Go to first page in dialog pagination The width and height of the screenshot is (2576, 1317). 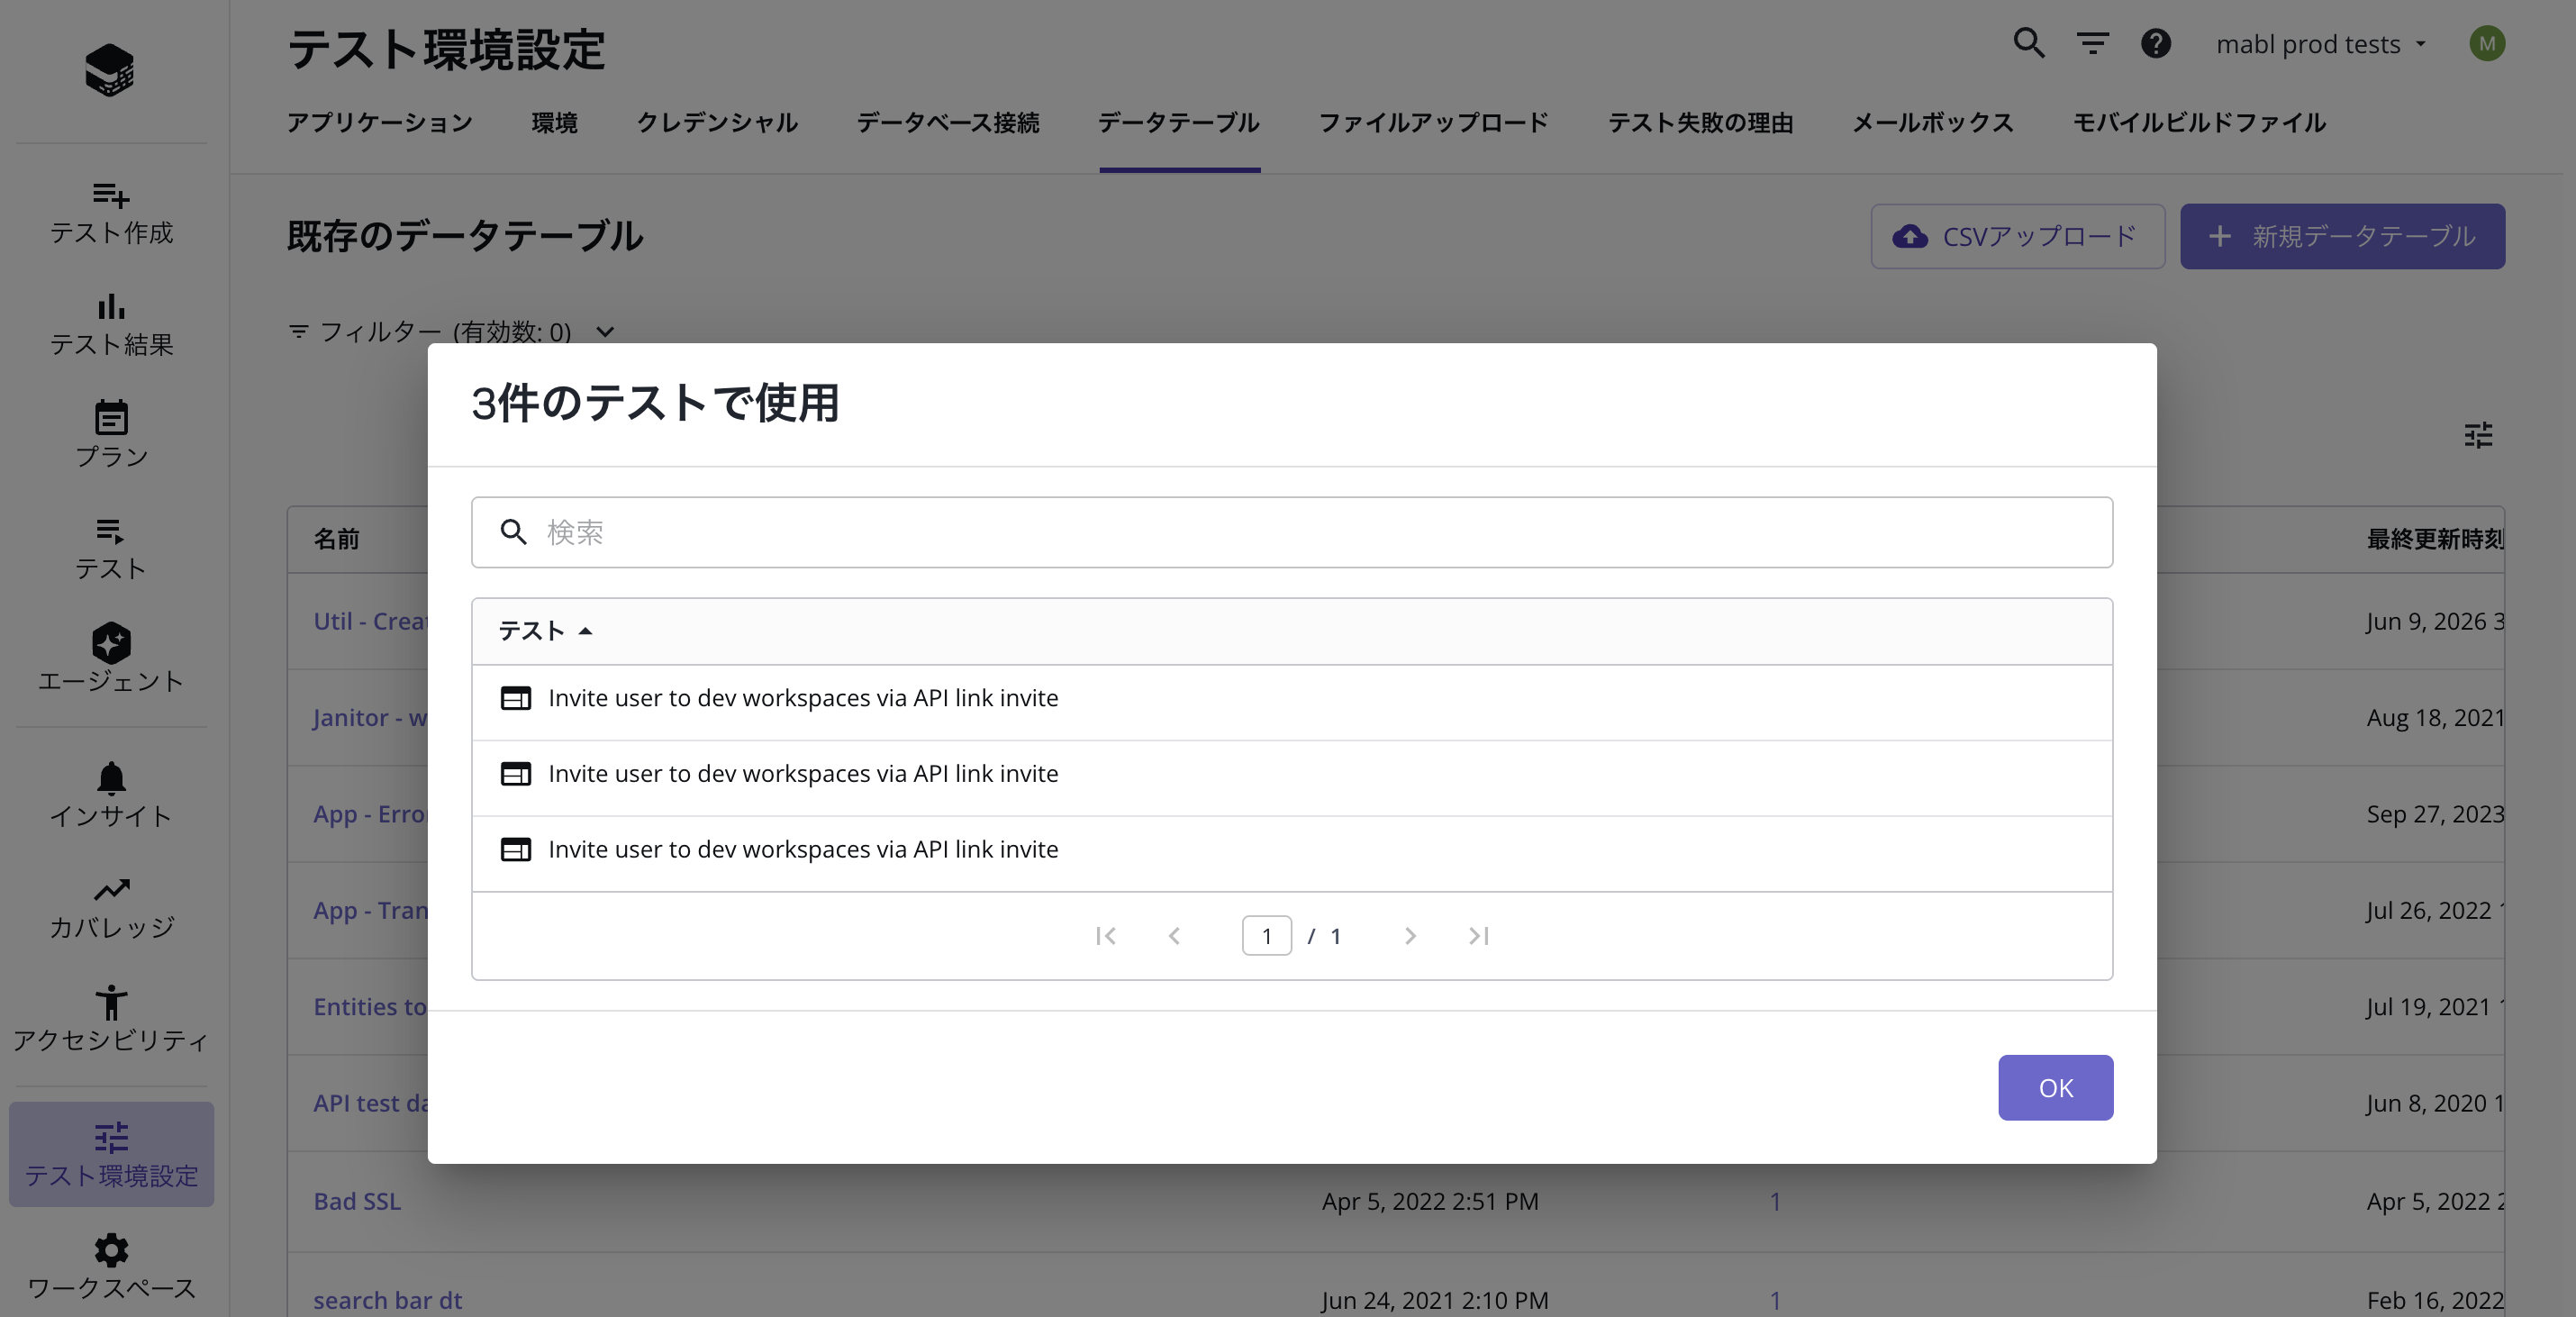(x=1106, y=936)
